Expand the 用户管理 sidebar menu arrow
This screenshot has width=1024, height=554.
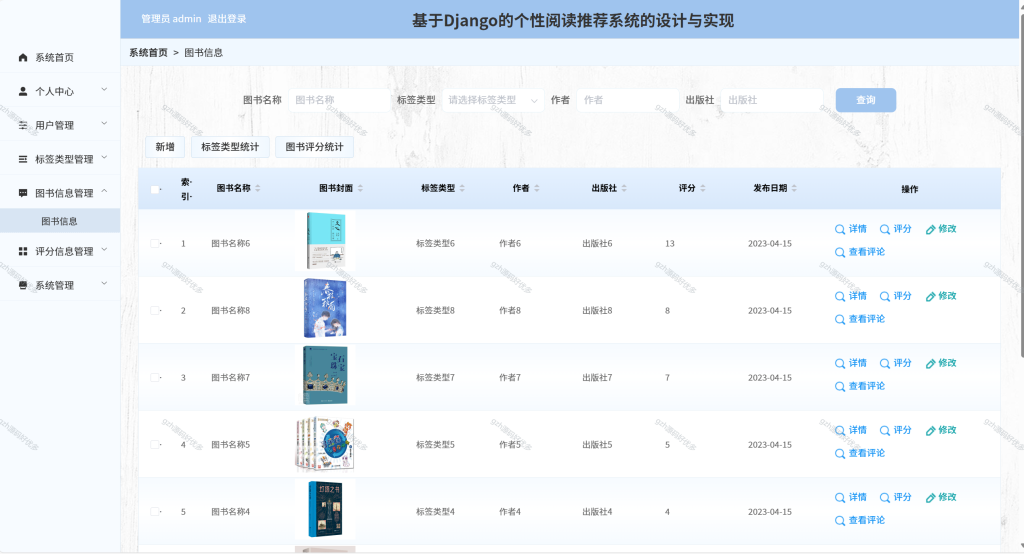[x=104, y=124]
